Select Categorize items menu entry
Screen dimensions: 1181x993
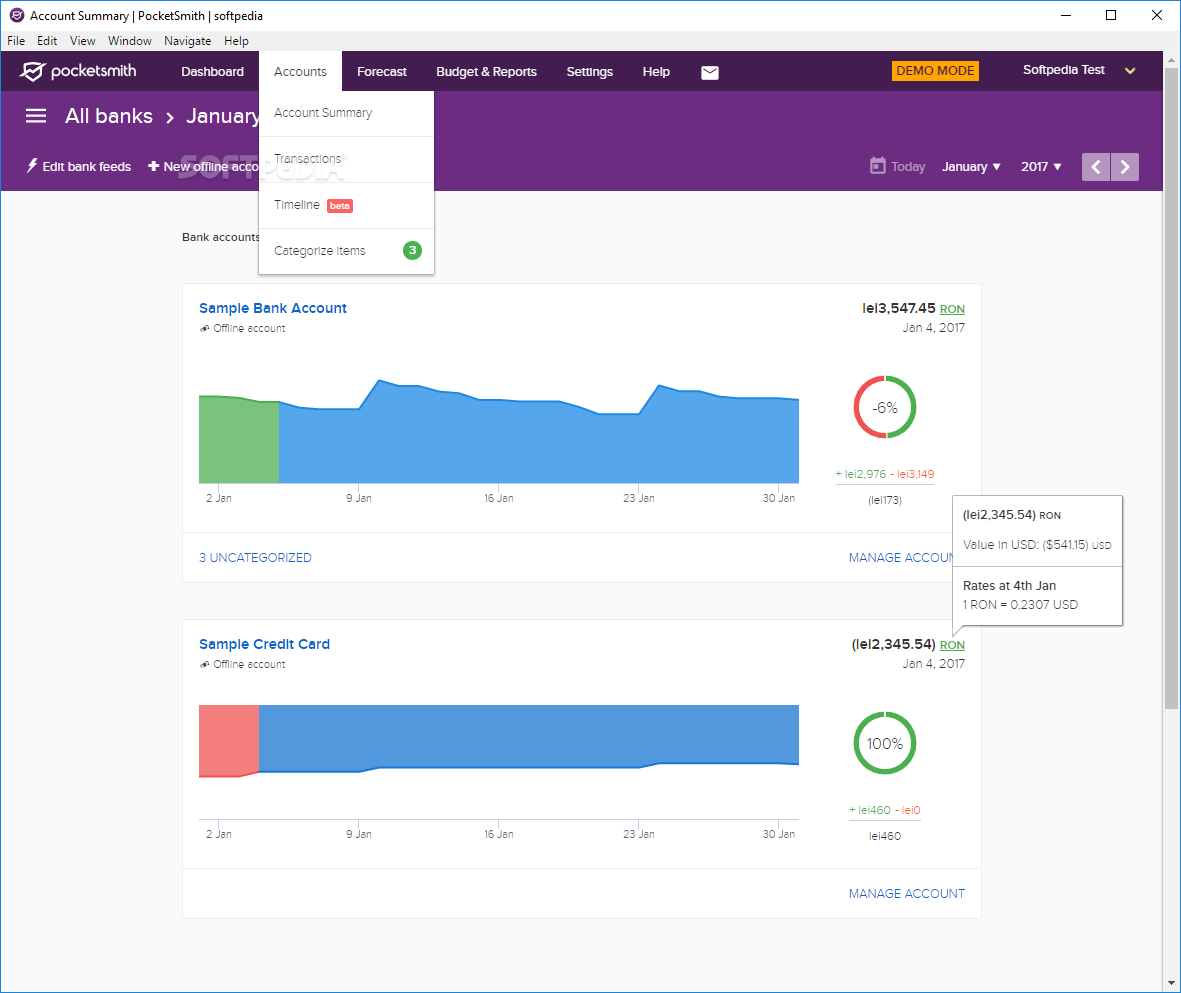tap(346, 251)
